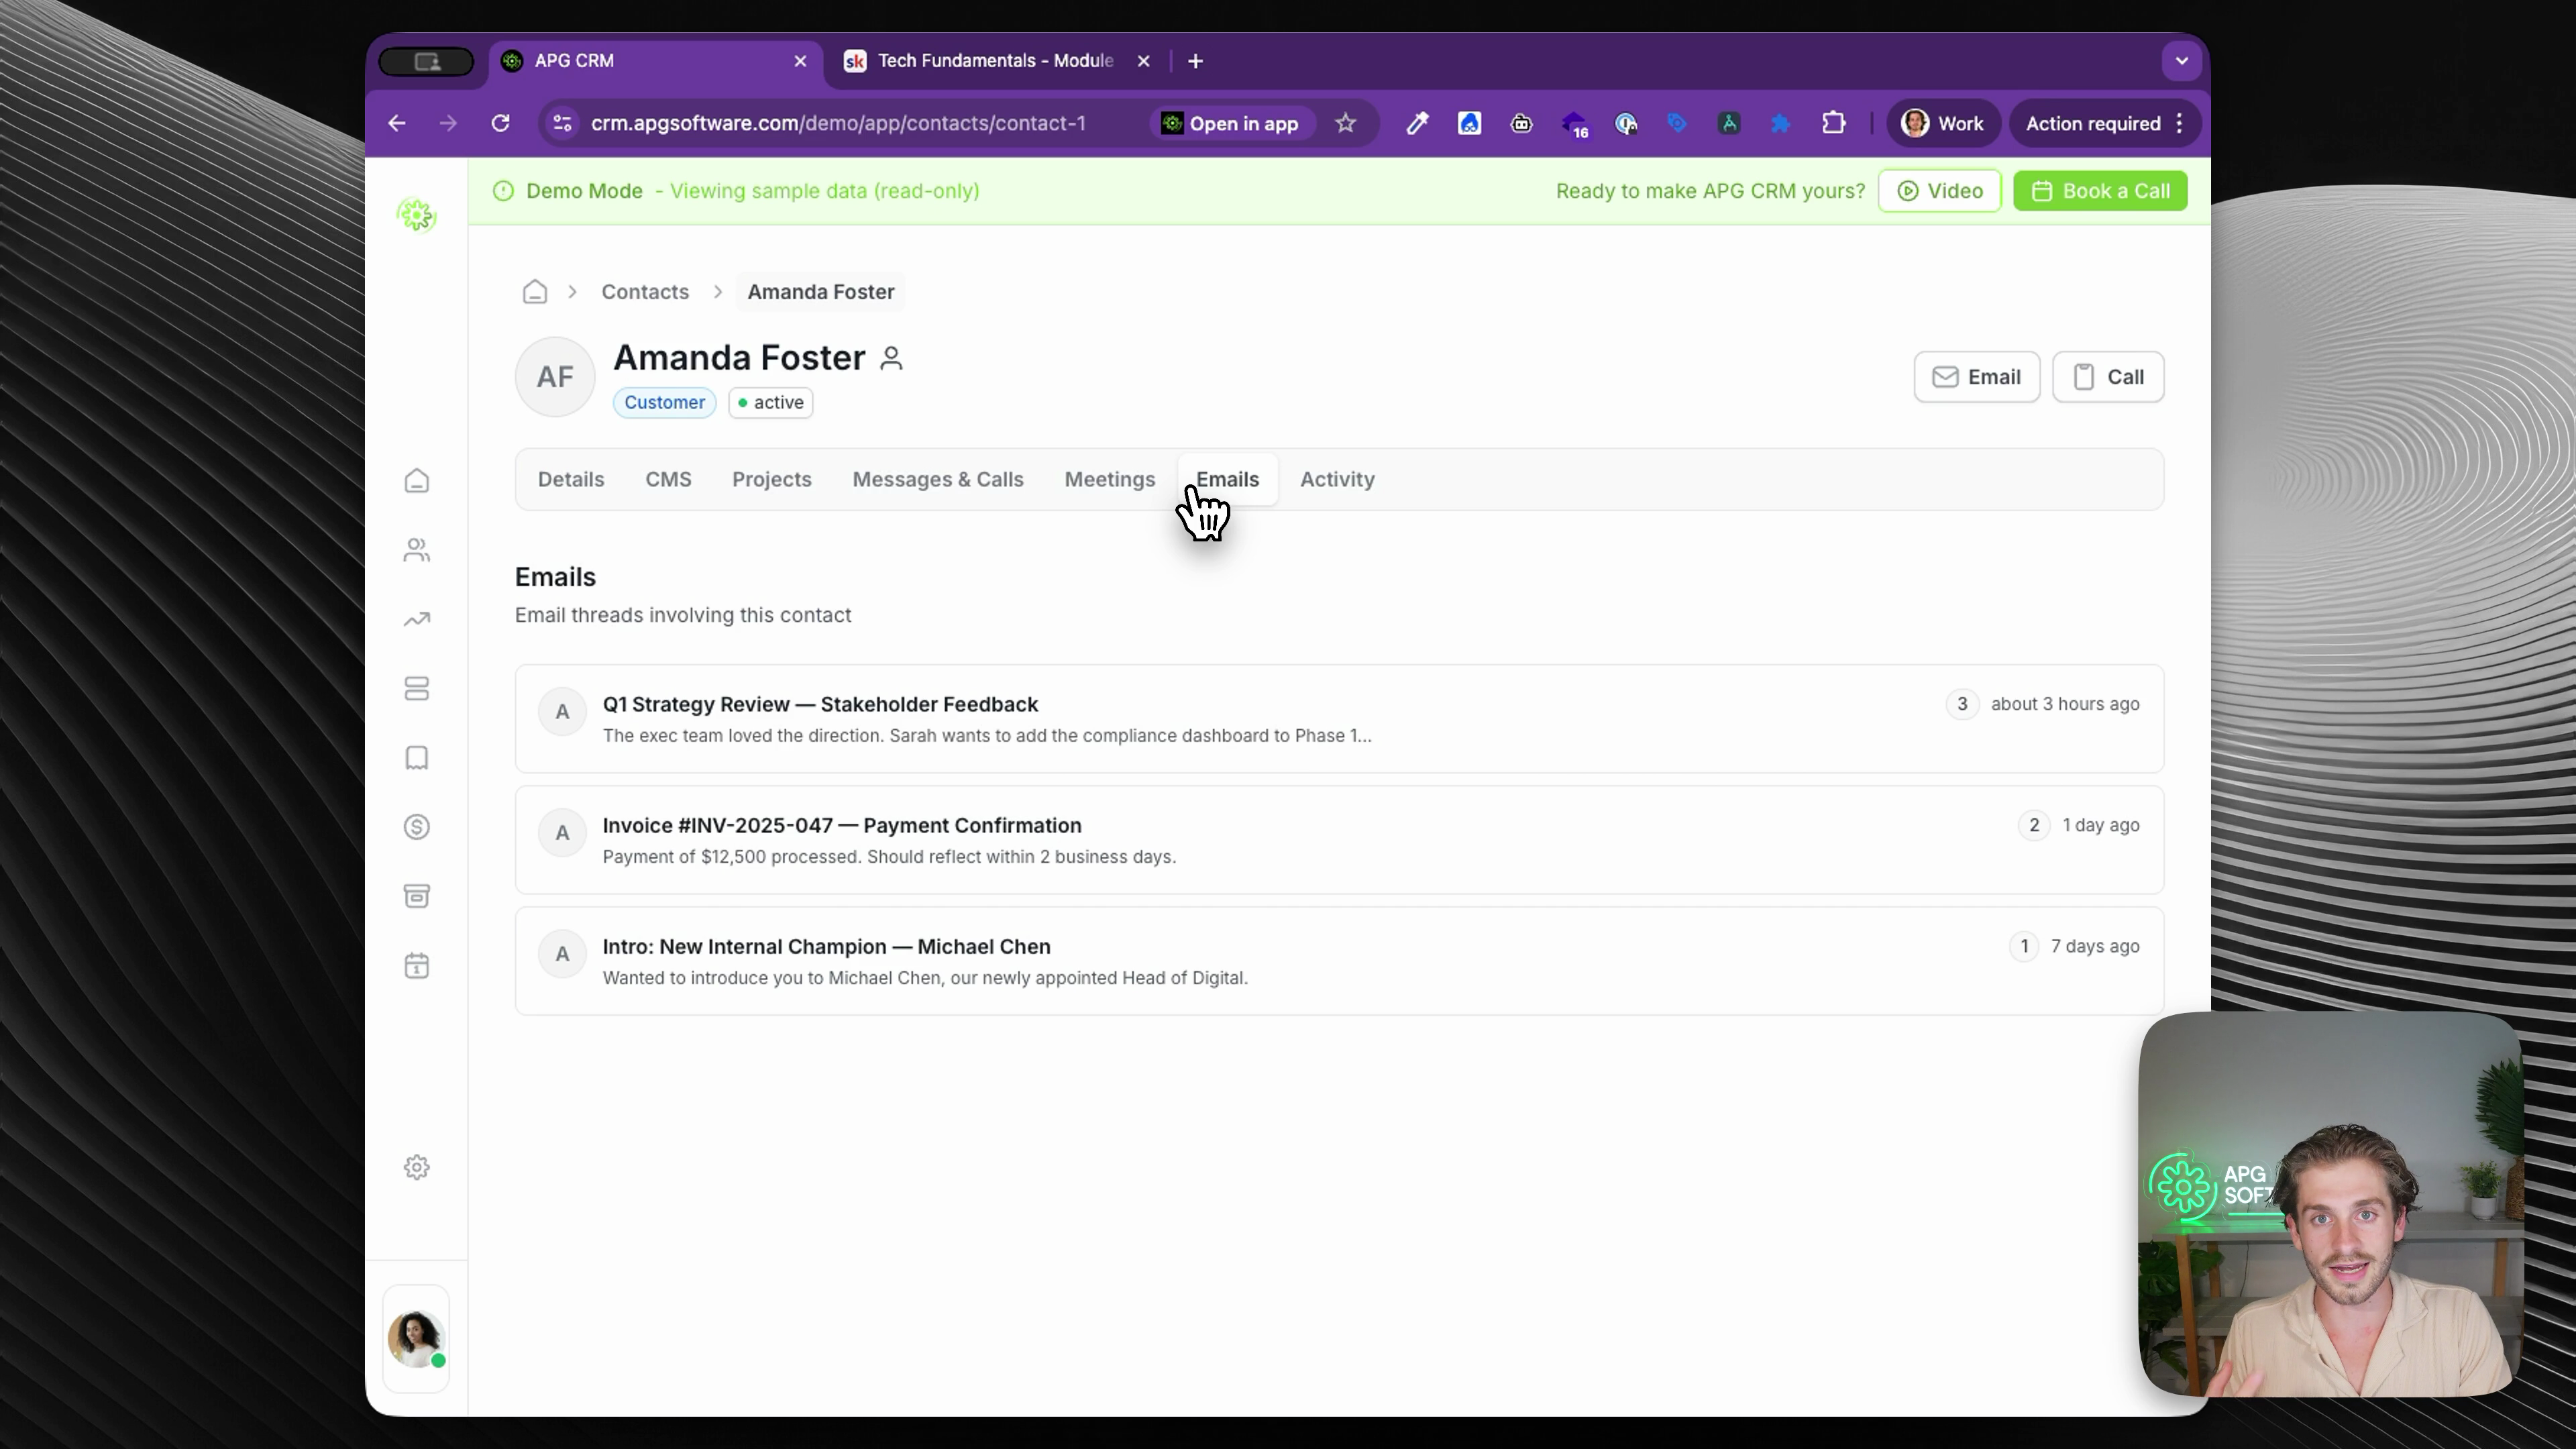Click the browser address bar URL
2576x1449 pixels.
coord(838,123)
